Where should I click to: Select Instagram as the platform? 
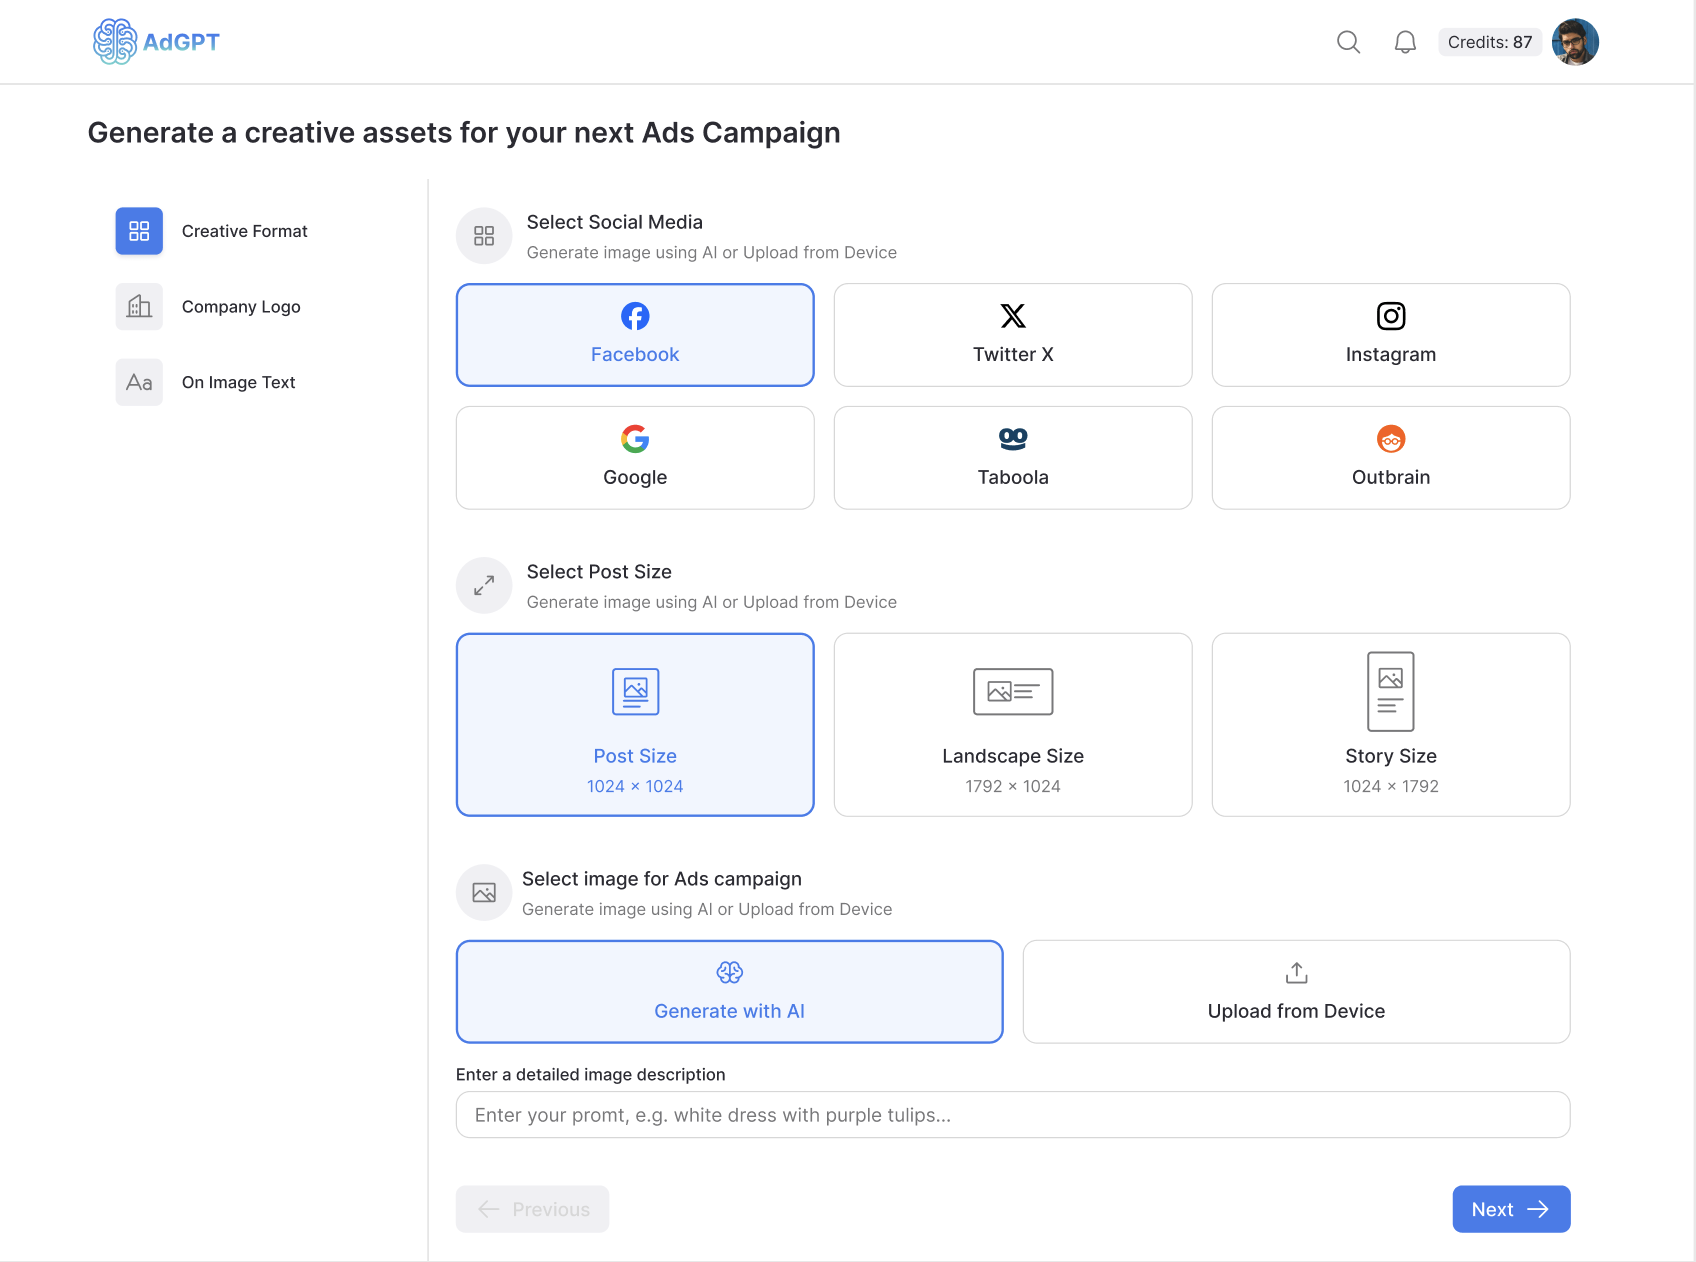(1391, 335)
